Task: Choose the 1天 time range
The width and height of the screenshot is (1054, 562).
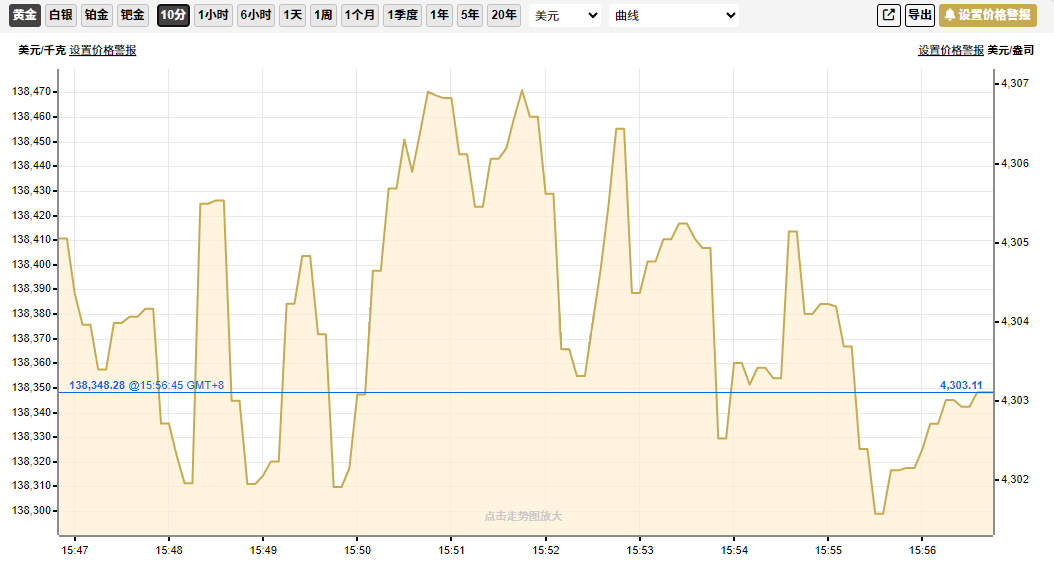Action: point(293,15)
